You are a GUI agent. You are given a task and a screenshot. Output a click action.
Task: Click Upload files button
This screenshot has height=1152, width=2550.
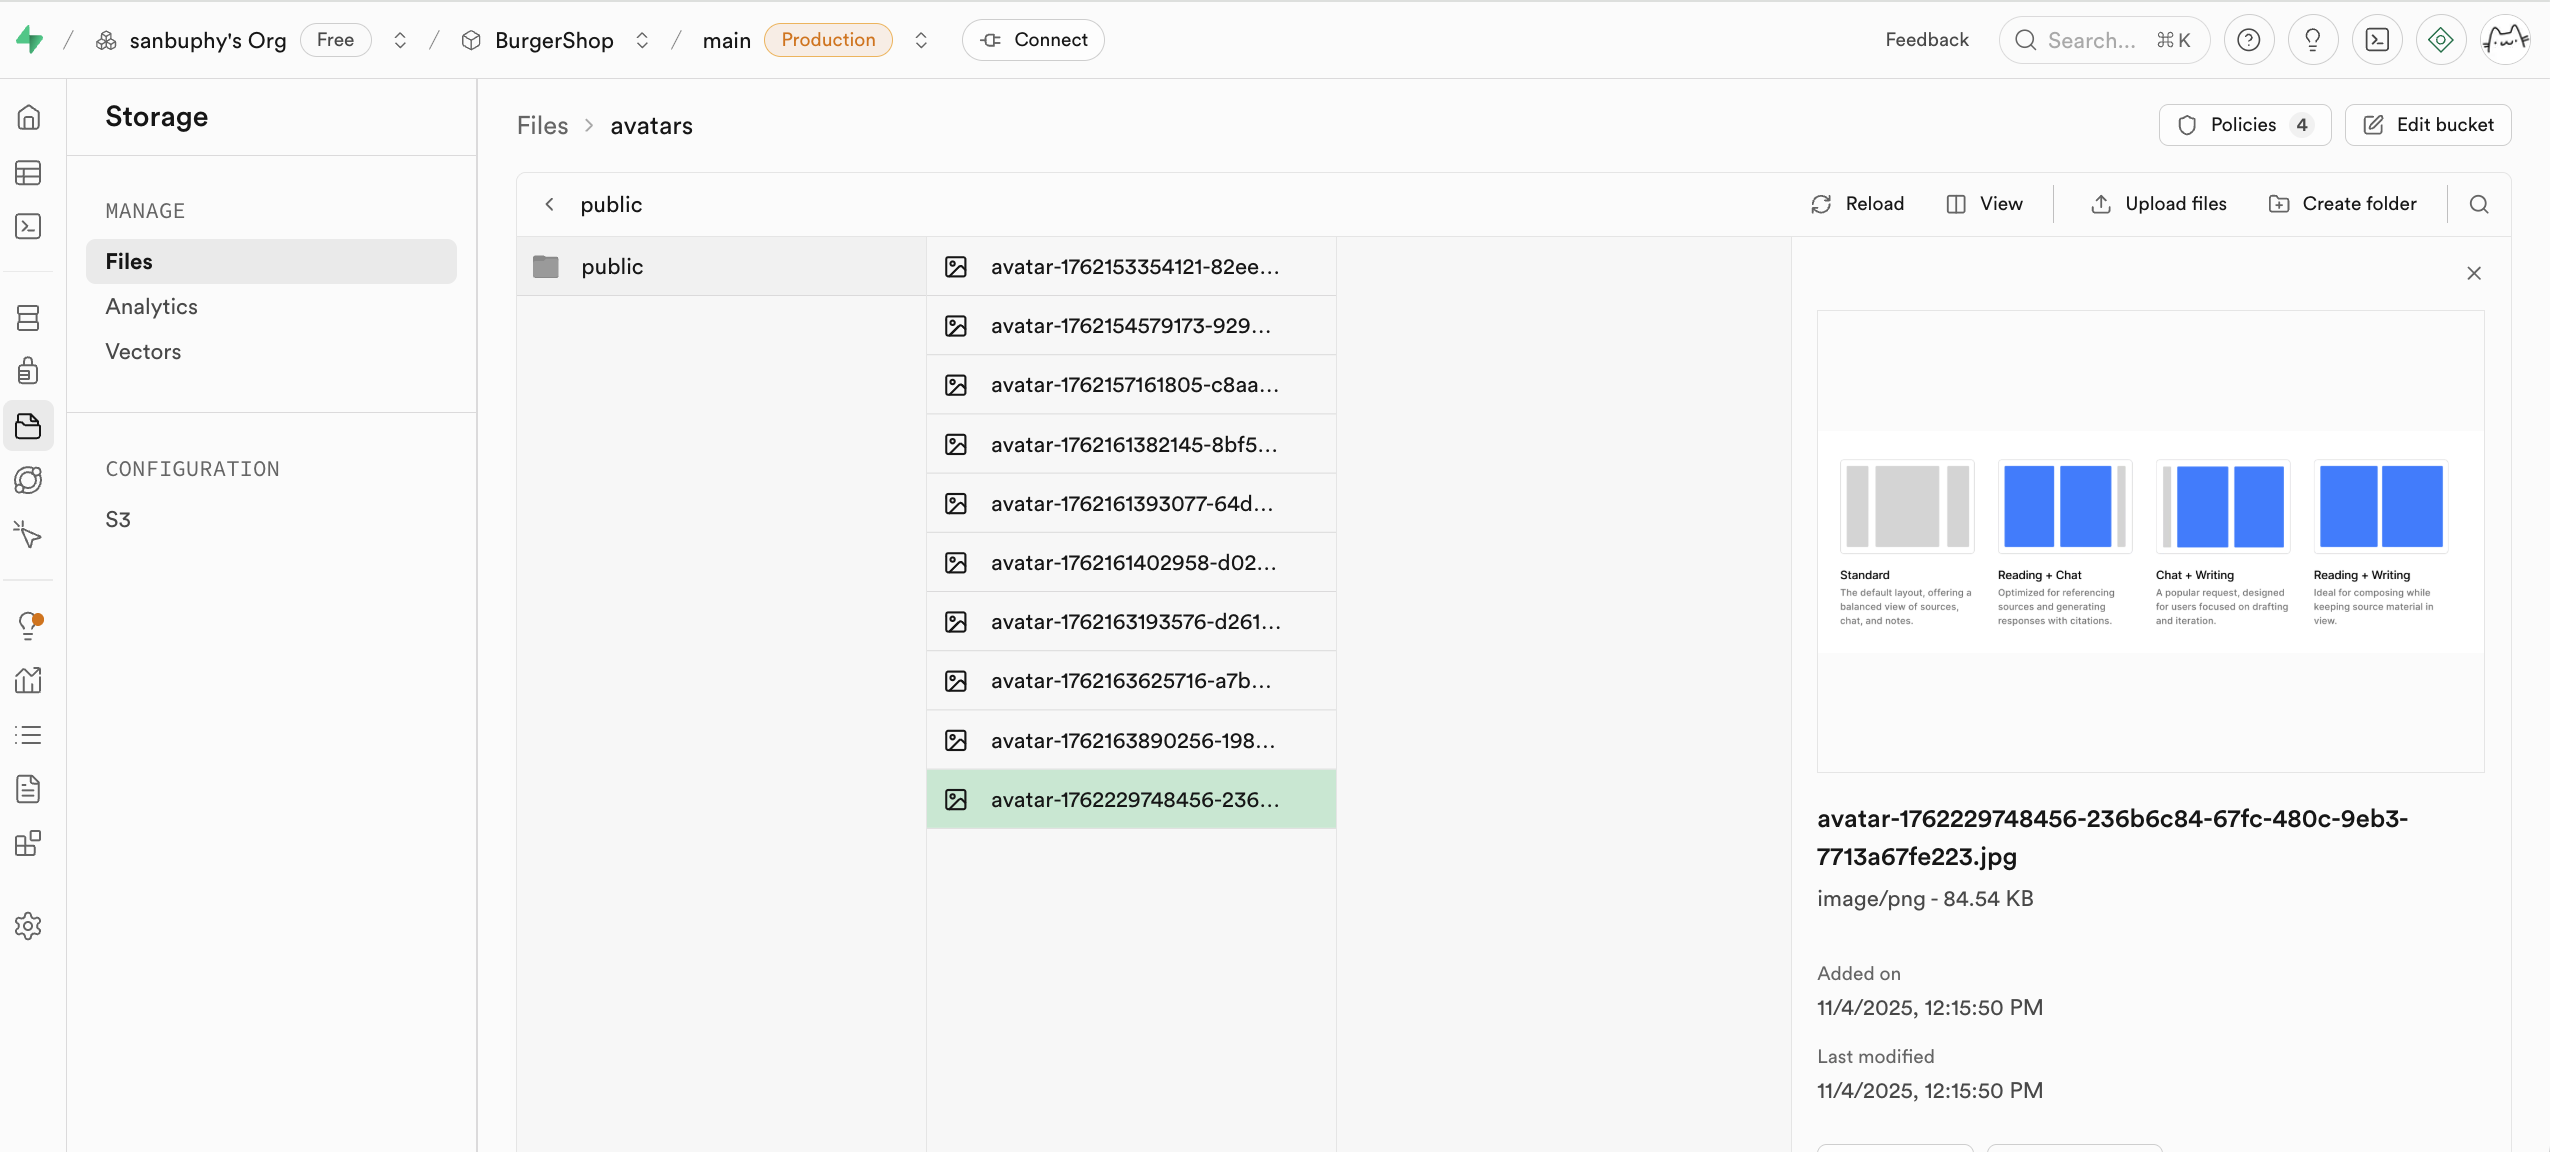(x=2158, y=204)
